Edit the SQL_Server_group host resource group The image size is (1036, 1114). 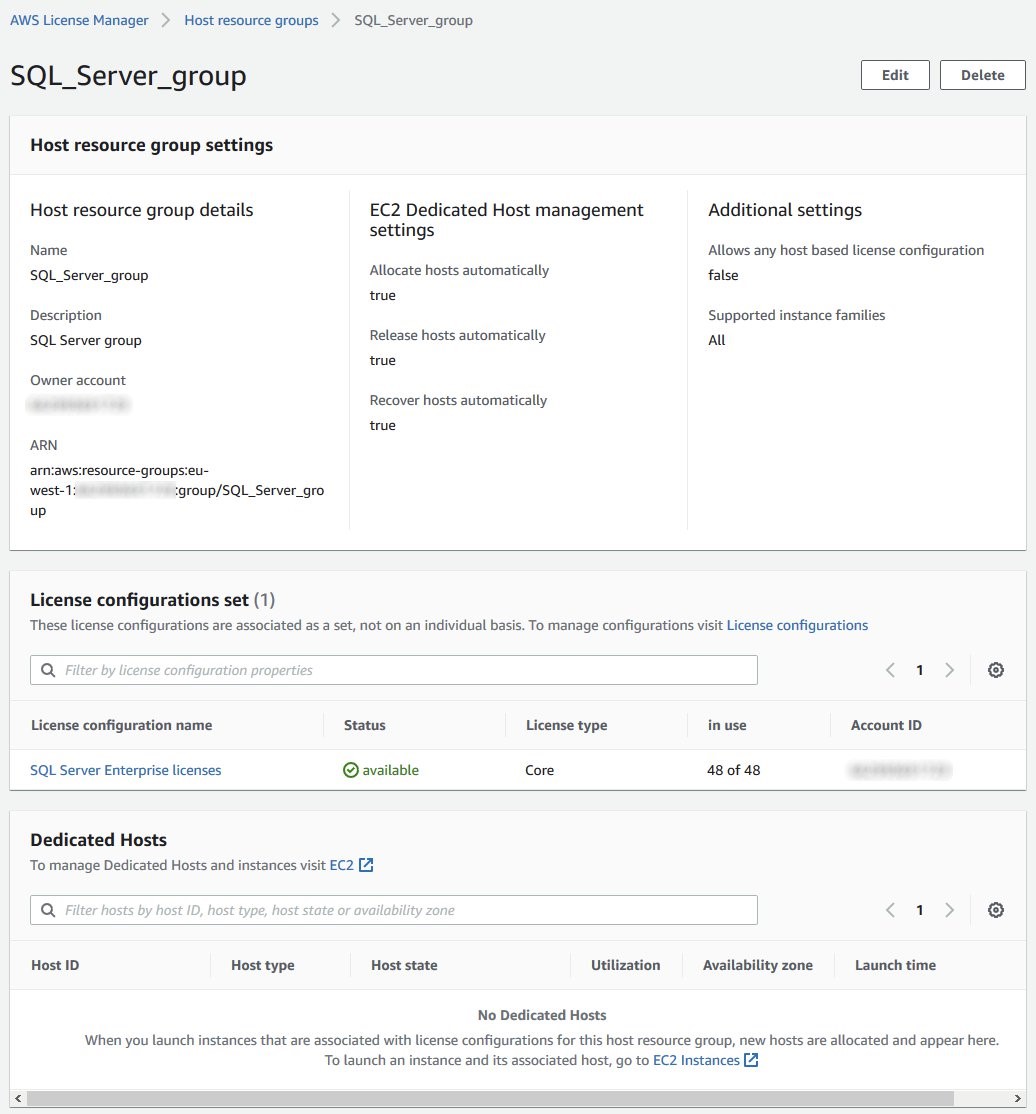point(895,75)
